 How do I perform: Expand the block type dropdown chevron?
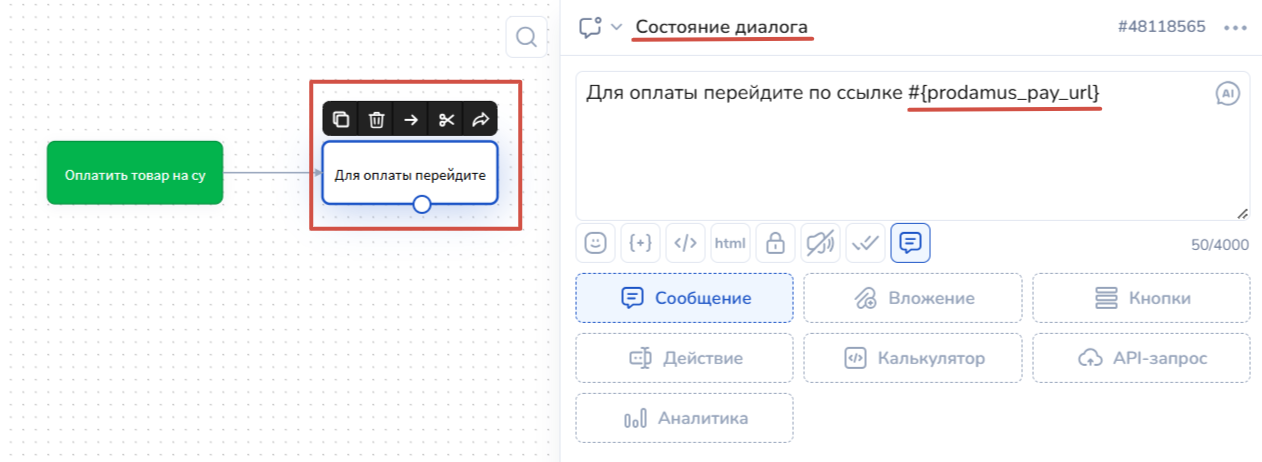[616, 27]
